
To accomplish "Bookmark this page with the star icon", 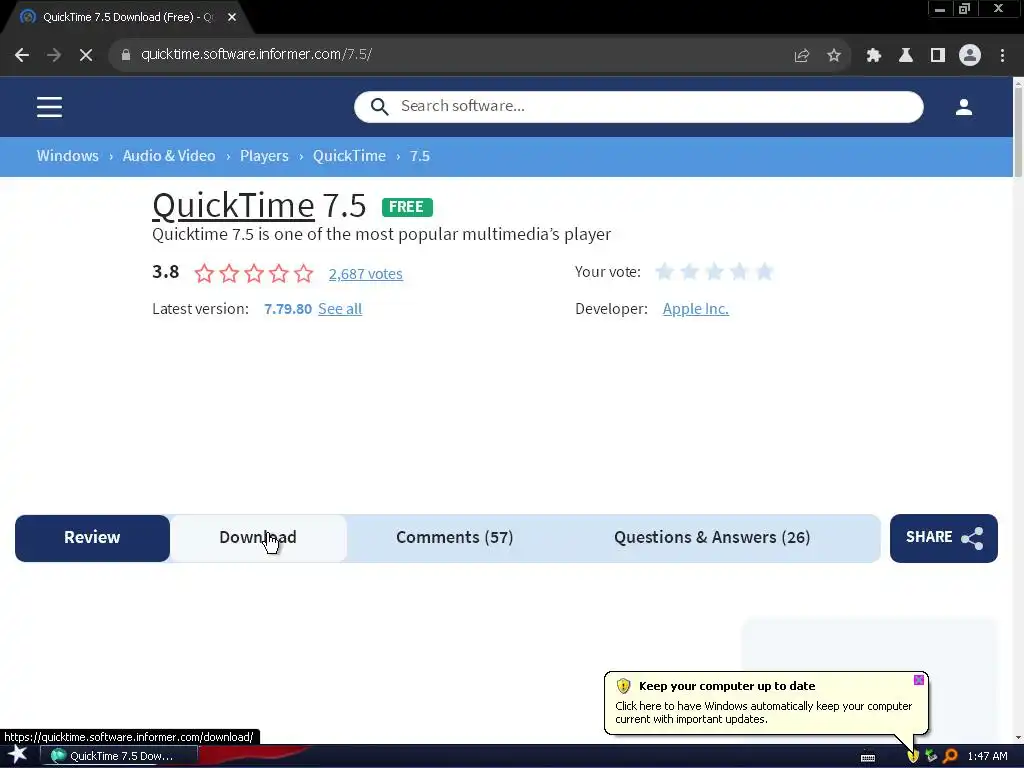I will (834, 55).
